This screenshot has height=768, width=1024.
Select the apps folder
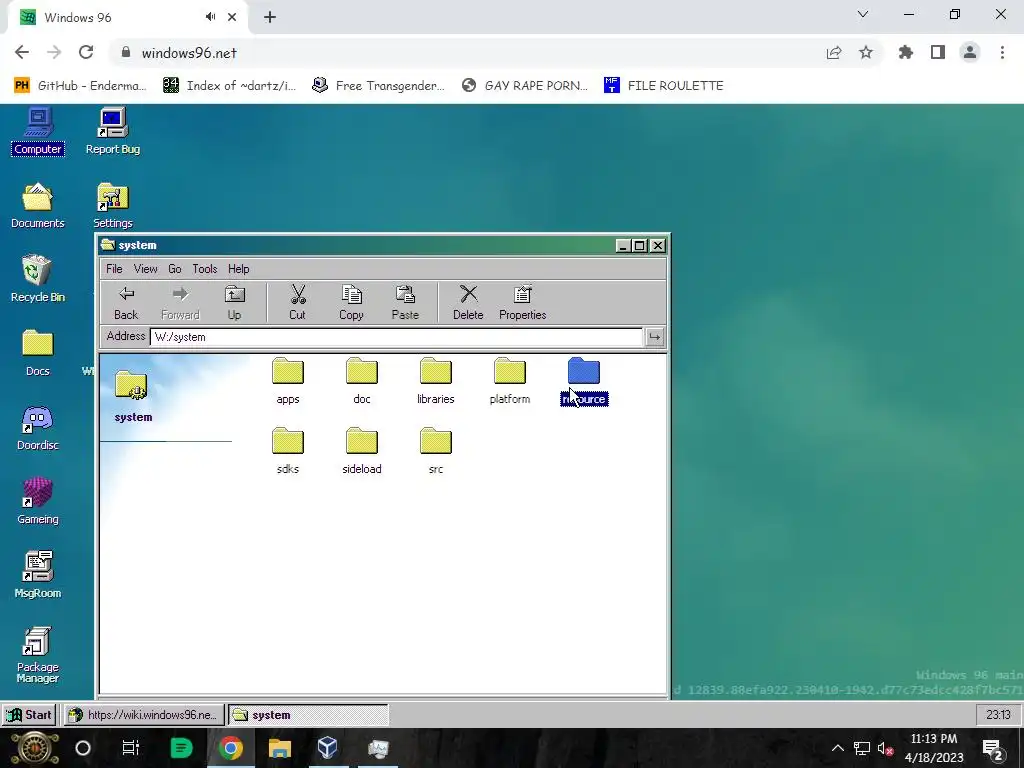(288, 381)
